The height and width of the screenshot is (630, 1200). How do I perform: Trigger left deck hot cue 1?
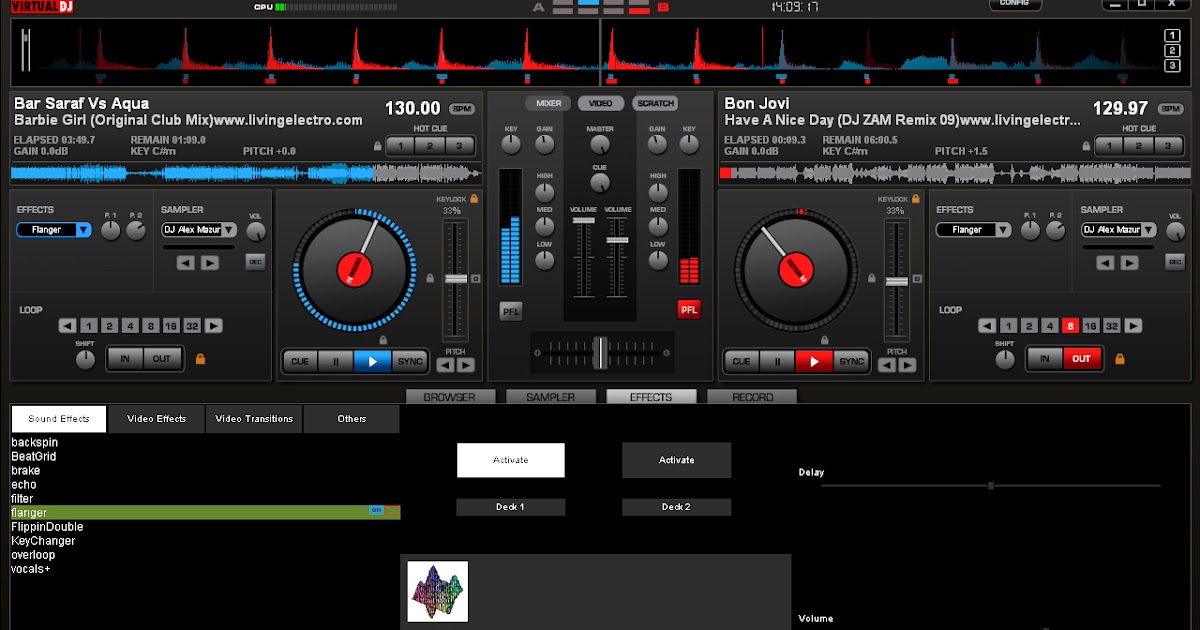coord(401,146)
